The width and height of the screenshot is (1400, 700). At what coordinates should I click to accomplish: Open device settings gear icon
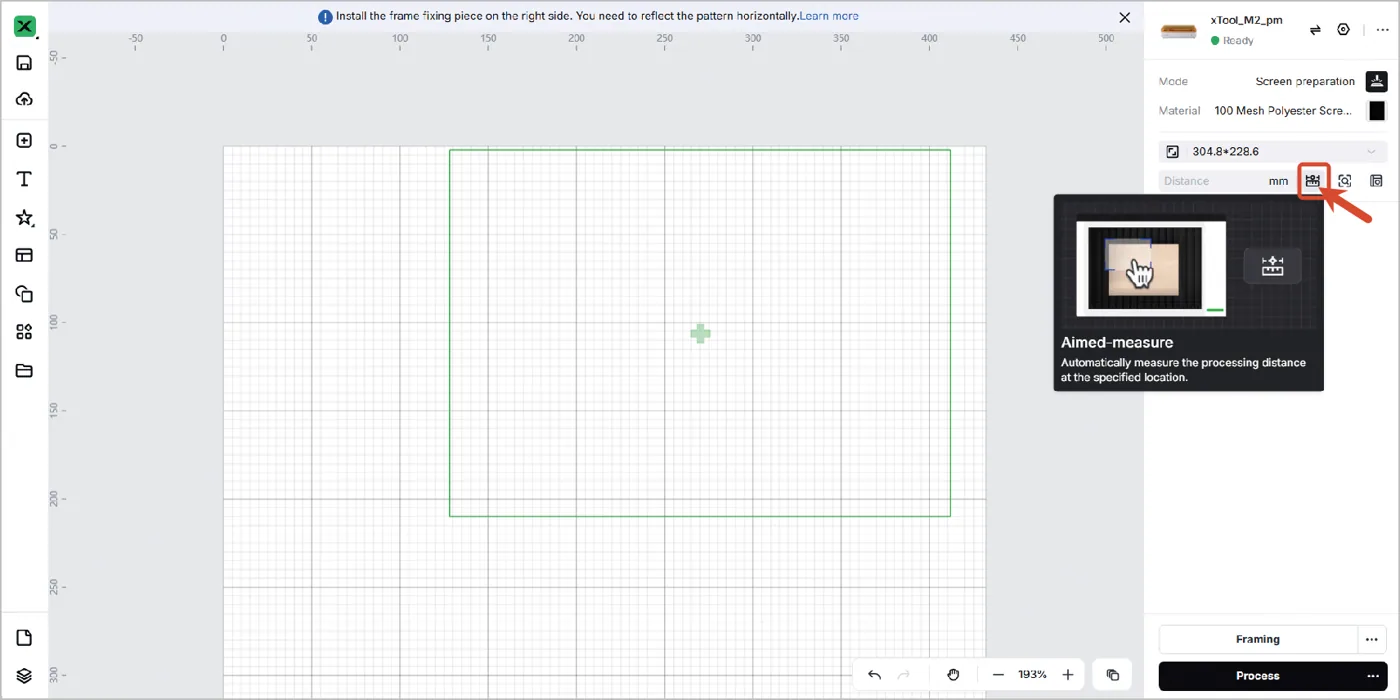(1344, 30)
